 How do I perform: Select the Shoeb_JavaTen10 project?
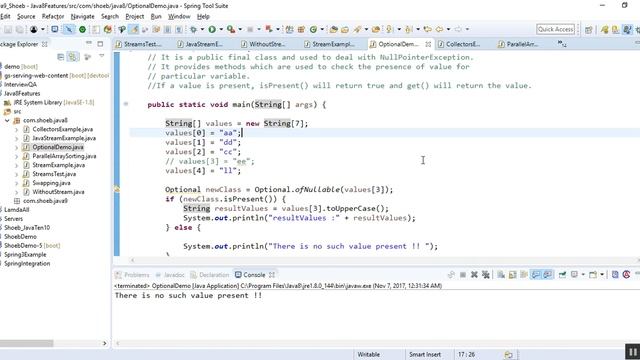click(27, 228)
